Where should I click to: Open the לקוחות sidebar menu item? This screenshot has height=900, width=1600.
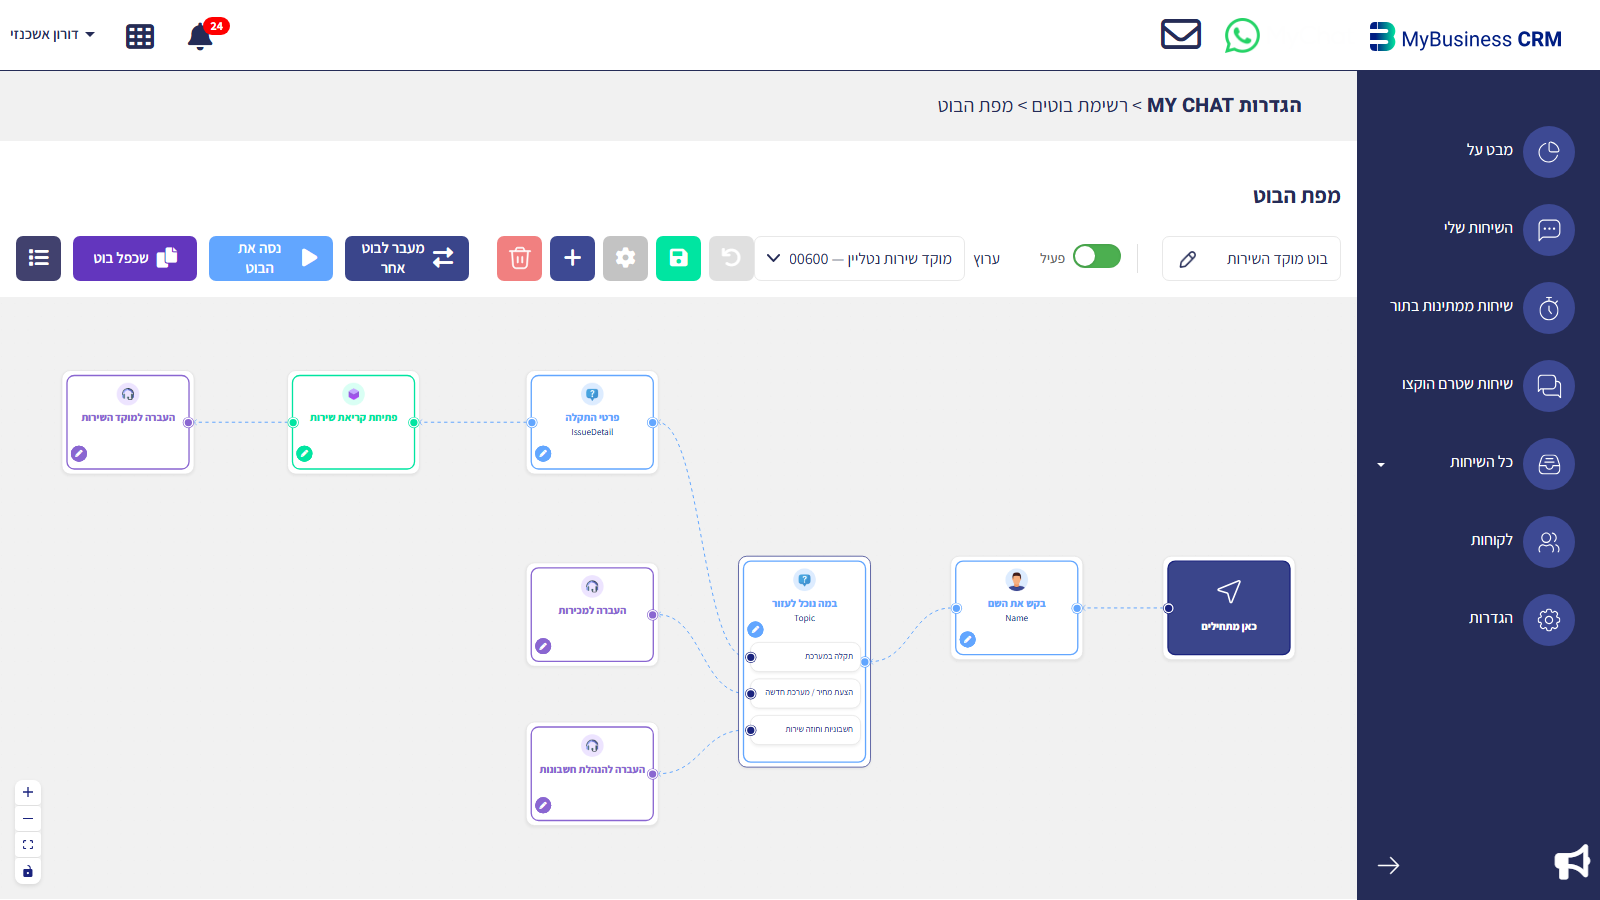pos(1521,541)
